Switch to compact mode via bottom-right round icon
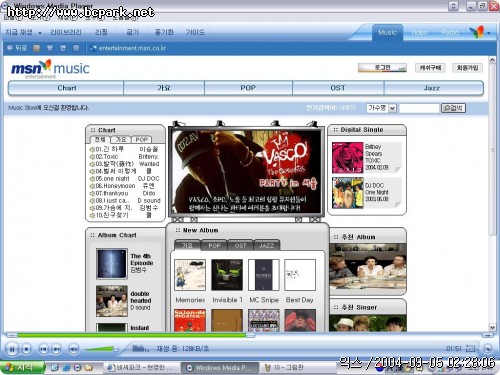 tap(488, 348)
